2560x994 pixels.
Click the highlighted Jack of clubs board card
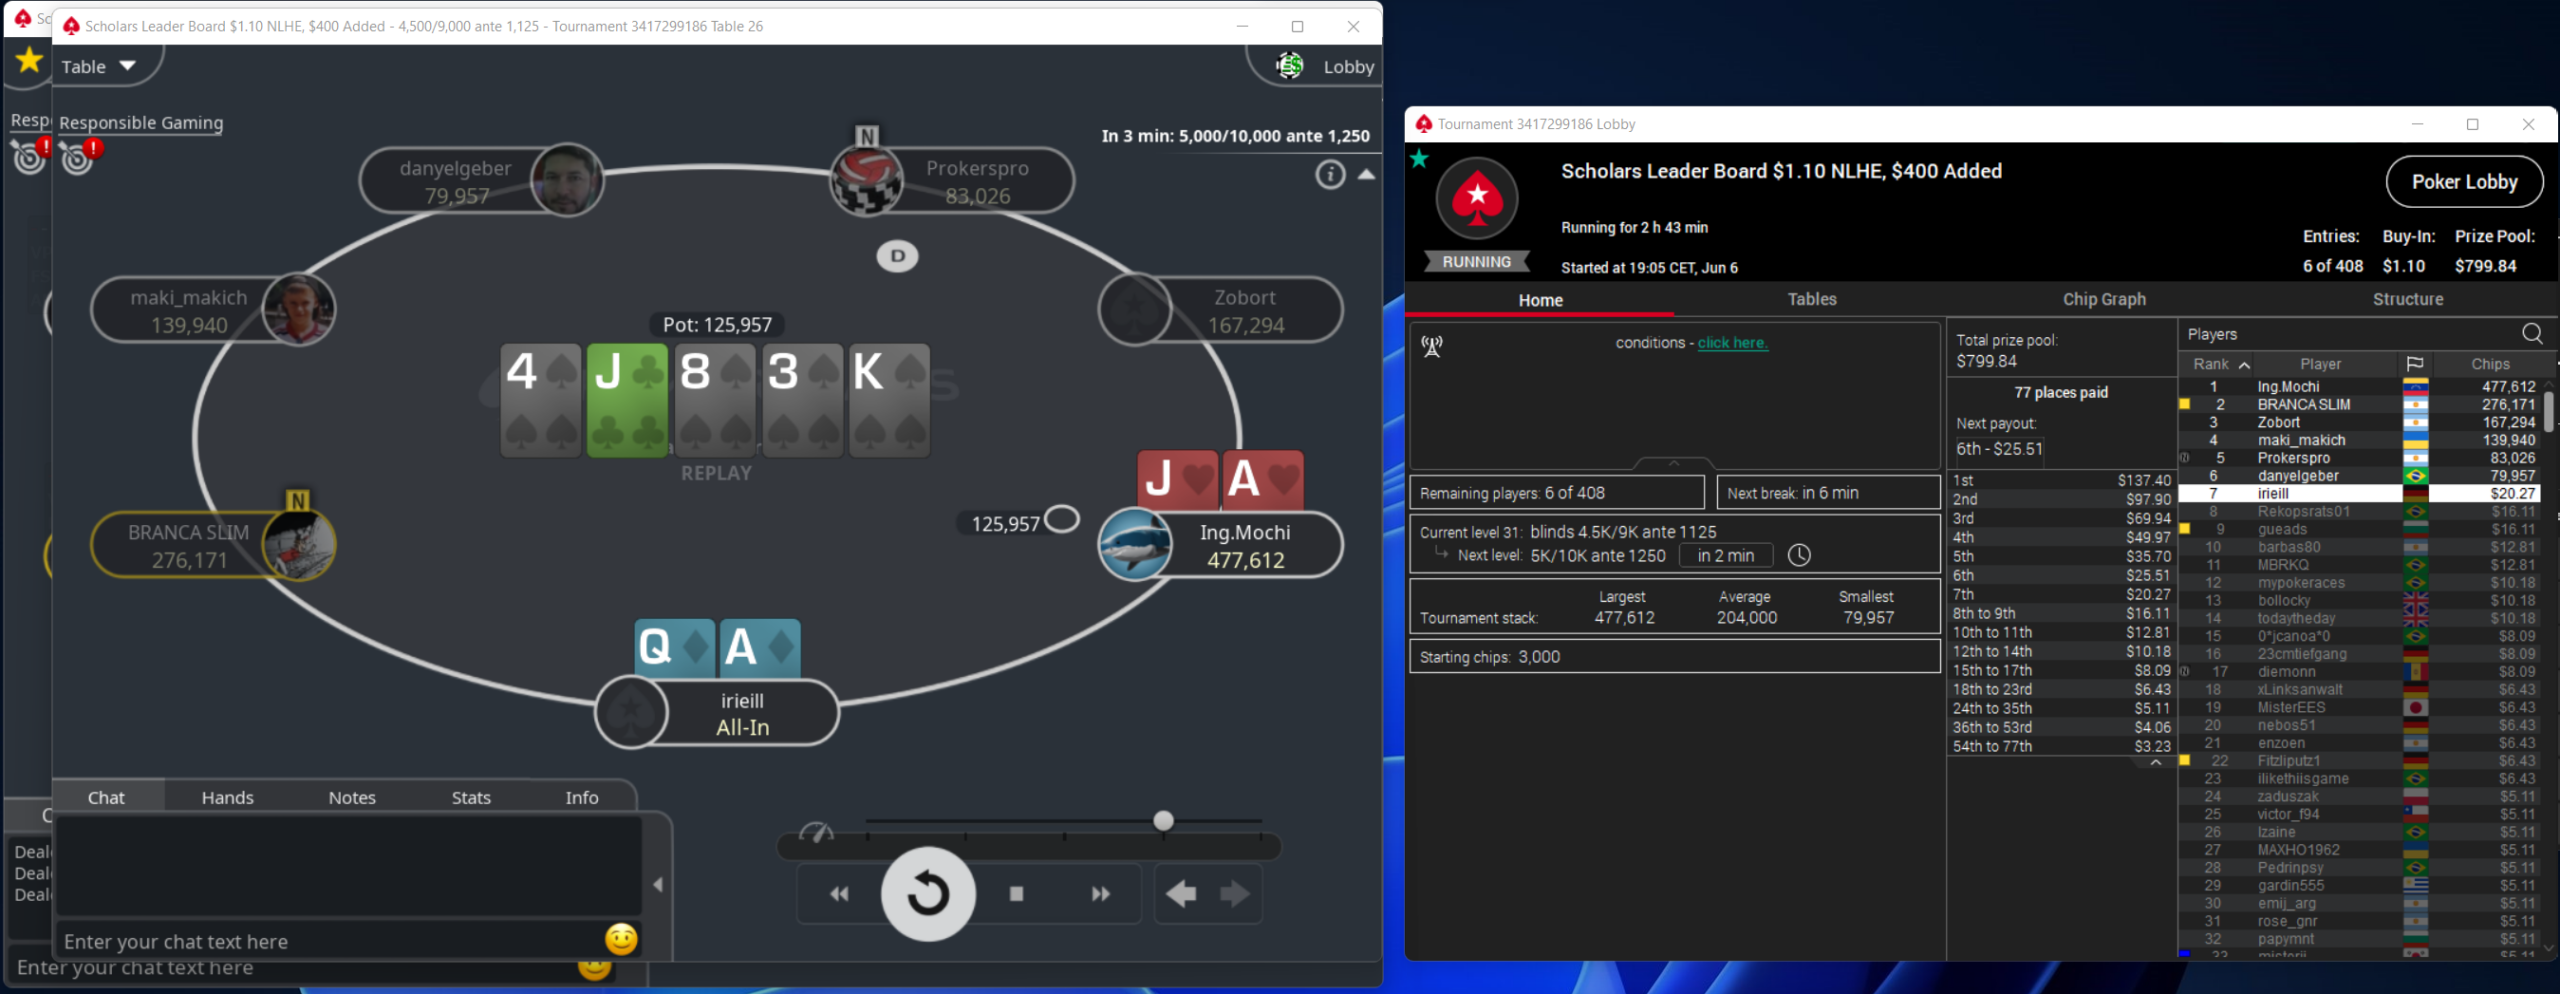(x=627, y=401)
